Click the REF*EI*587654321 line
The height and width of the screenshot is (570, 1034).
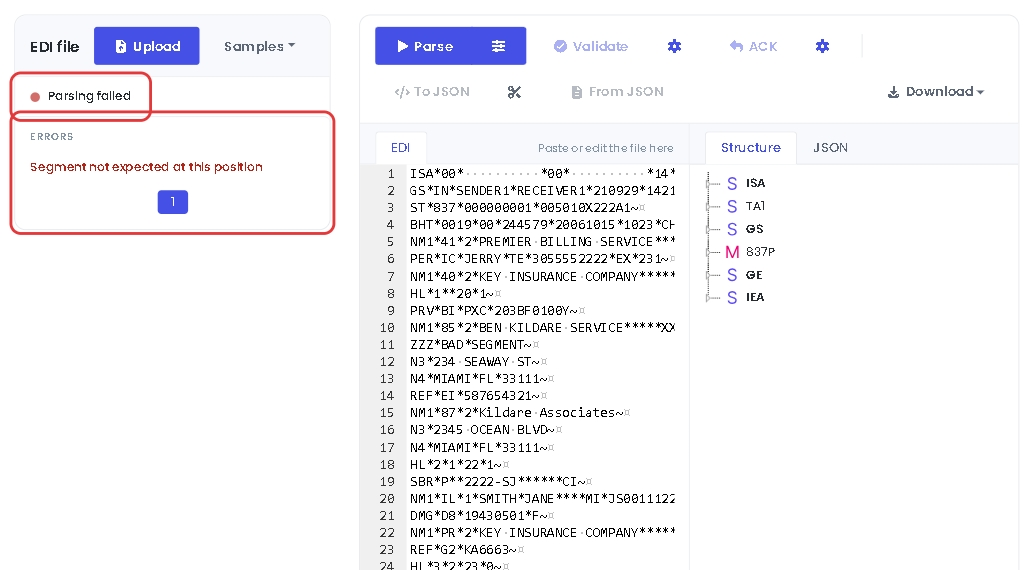click(478, 396)
